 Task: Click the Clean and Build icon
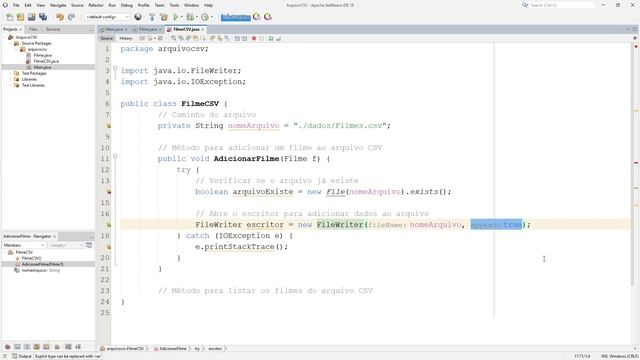click(164, 17)
